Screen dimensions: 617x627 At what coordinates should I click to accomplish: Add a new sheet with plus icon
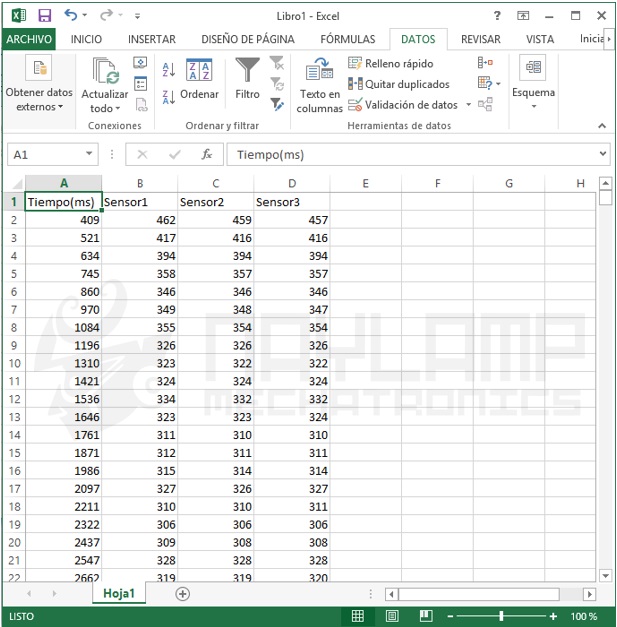tap(182, 593)
